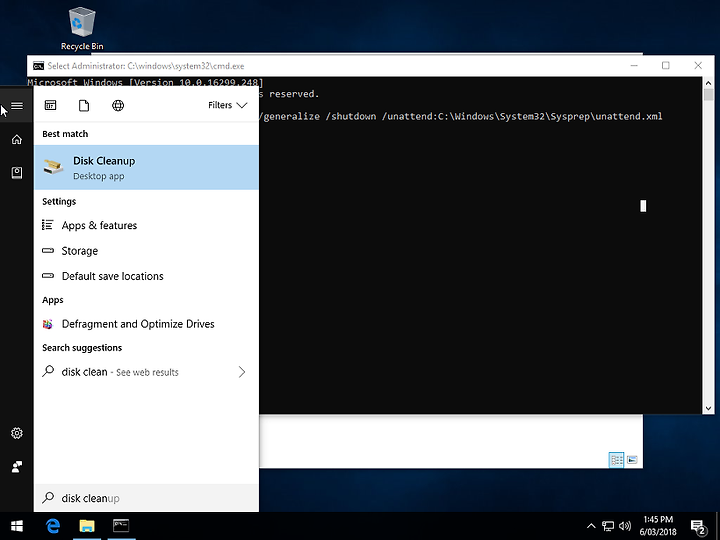Viewport: 720px width, 540px height.
Task: Switch Explorer window to large icons view
Action: [632, 460]
